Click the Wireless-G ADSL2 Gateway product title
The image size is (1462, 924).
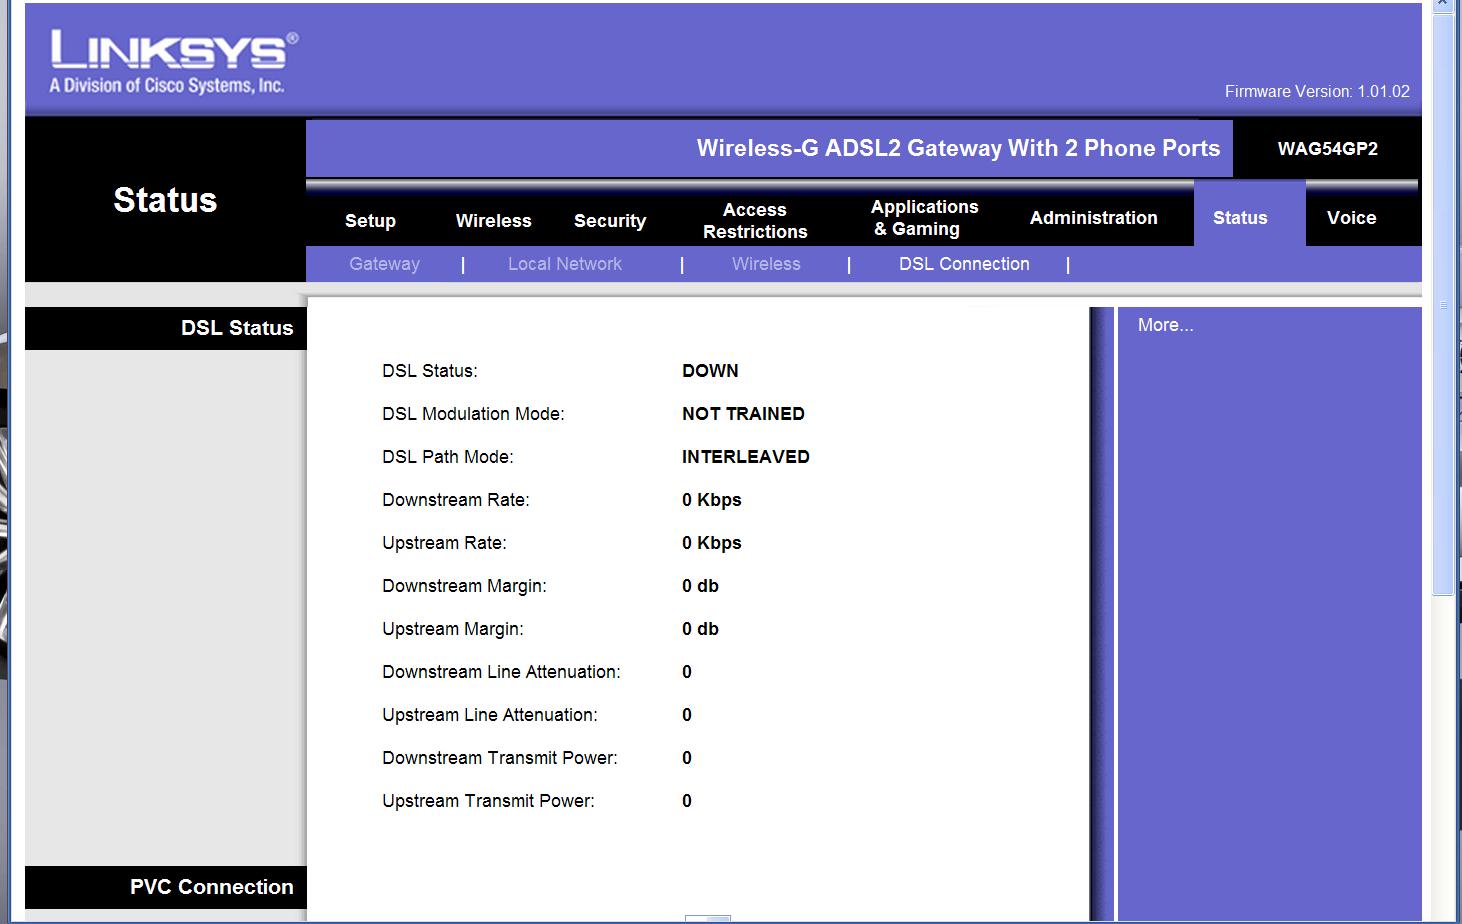coord(958,148)
